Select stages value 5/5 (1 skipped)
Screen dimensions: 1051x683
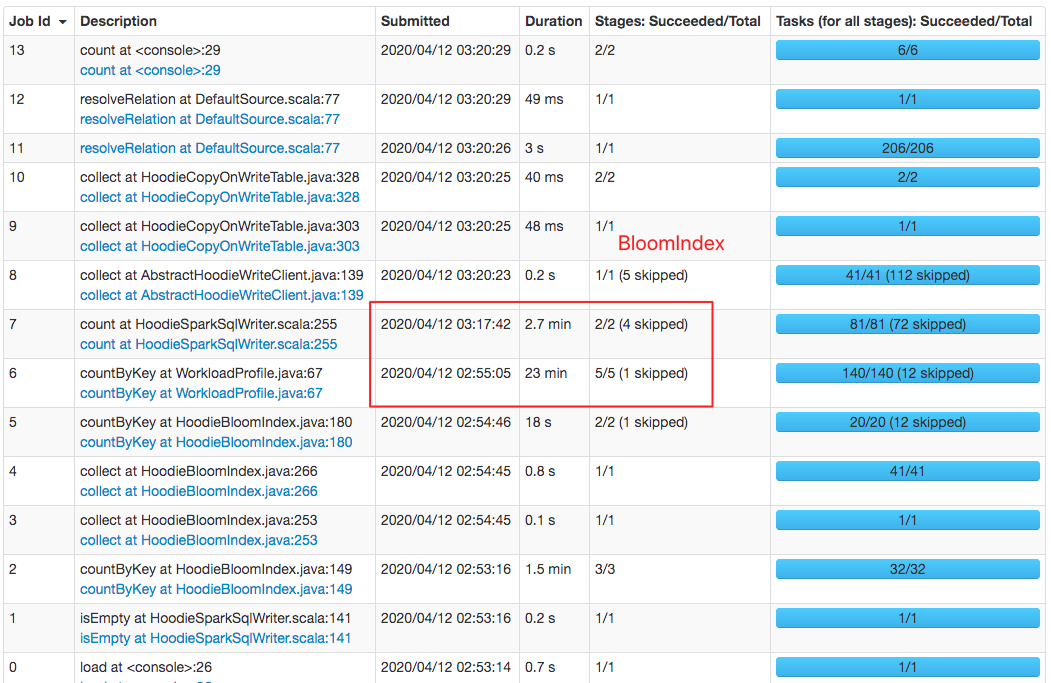(x=641, y=373)
